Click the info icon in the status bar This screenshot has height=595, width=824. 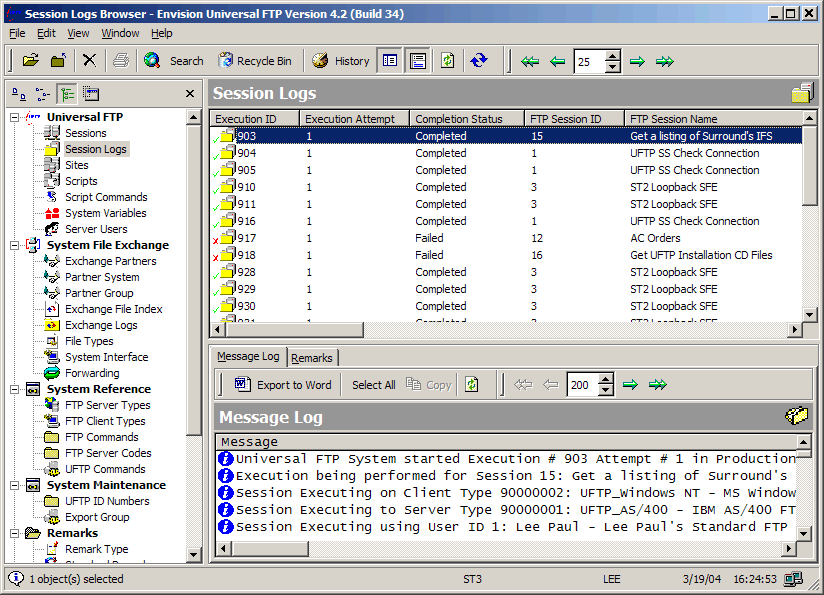16,579
